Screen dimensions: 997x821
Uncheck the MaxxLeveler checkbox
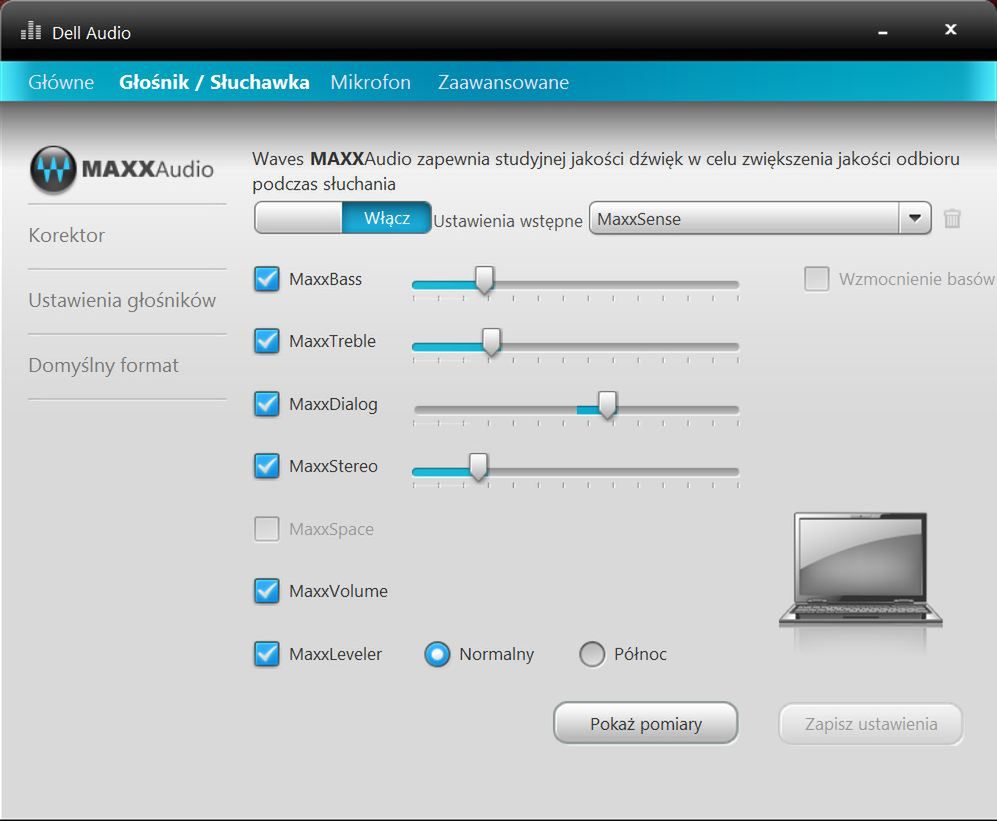(266, 654)
